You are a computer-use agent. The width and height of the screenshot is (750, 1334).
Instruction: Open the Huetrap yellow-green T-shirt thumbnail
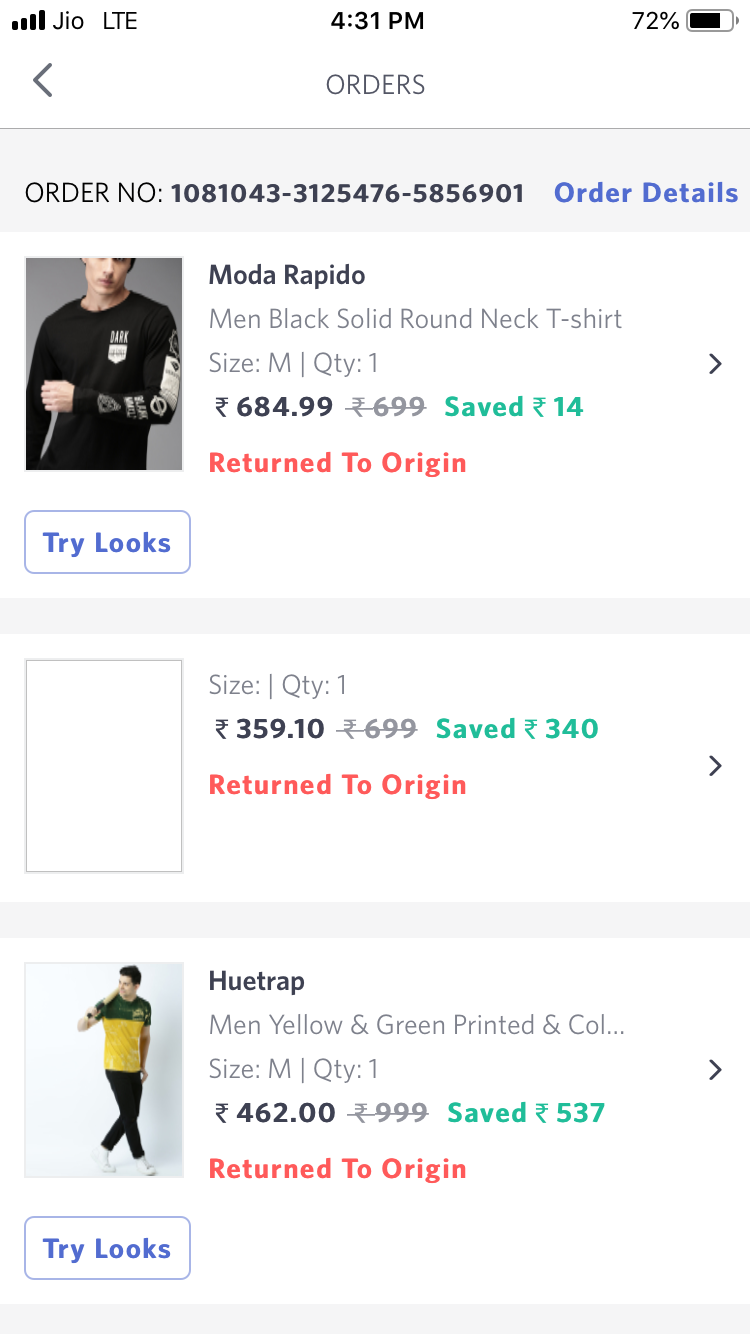pyautogui.click(x=104, y=1070)
